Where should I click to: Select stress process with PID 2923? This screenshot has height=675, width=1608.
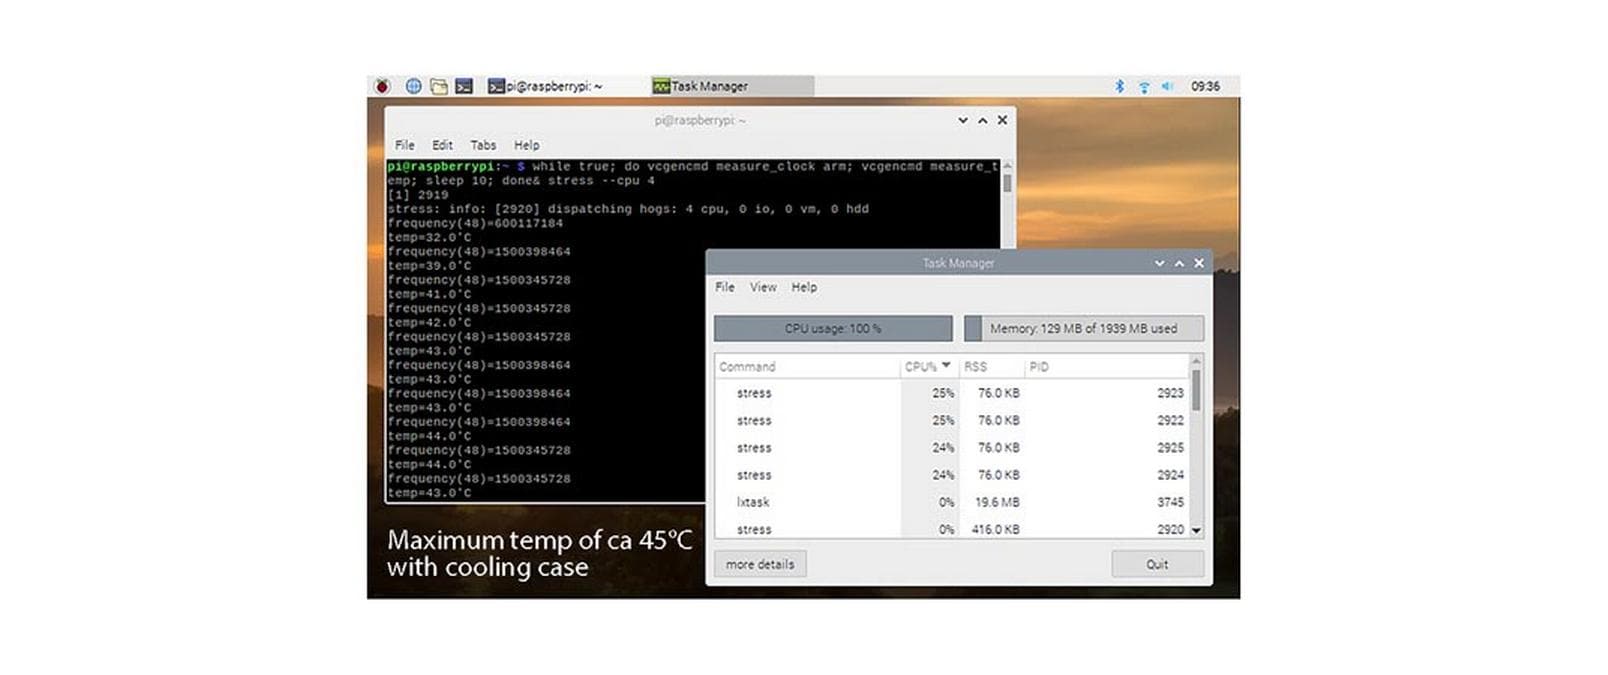coord(952,394)
